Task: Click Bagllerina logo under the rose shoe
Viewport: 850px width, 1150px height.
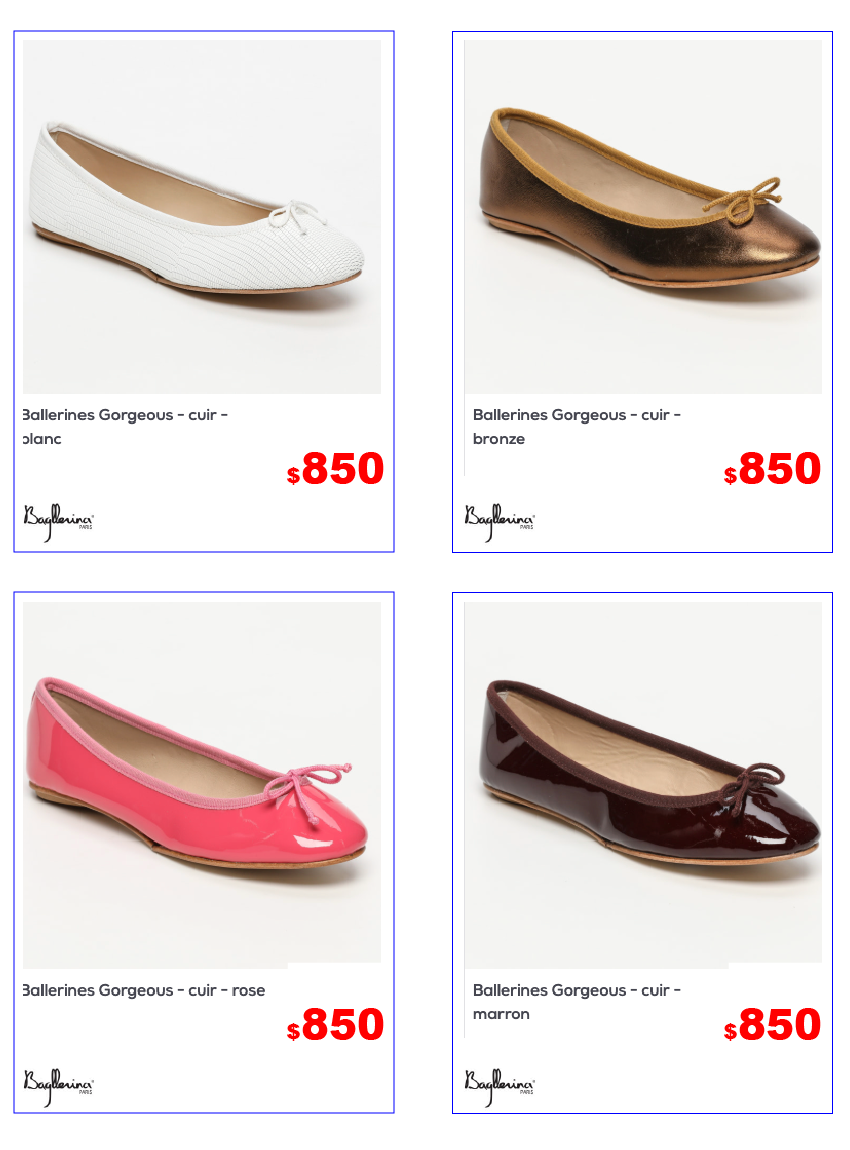Action: point(59,1086)
